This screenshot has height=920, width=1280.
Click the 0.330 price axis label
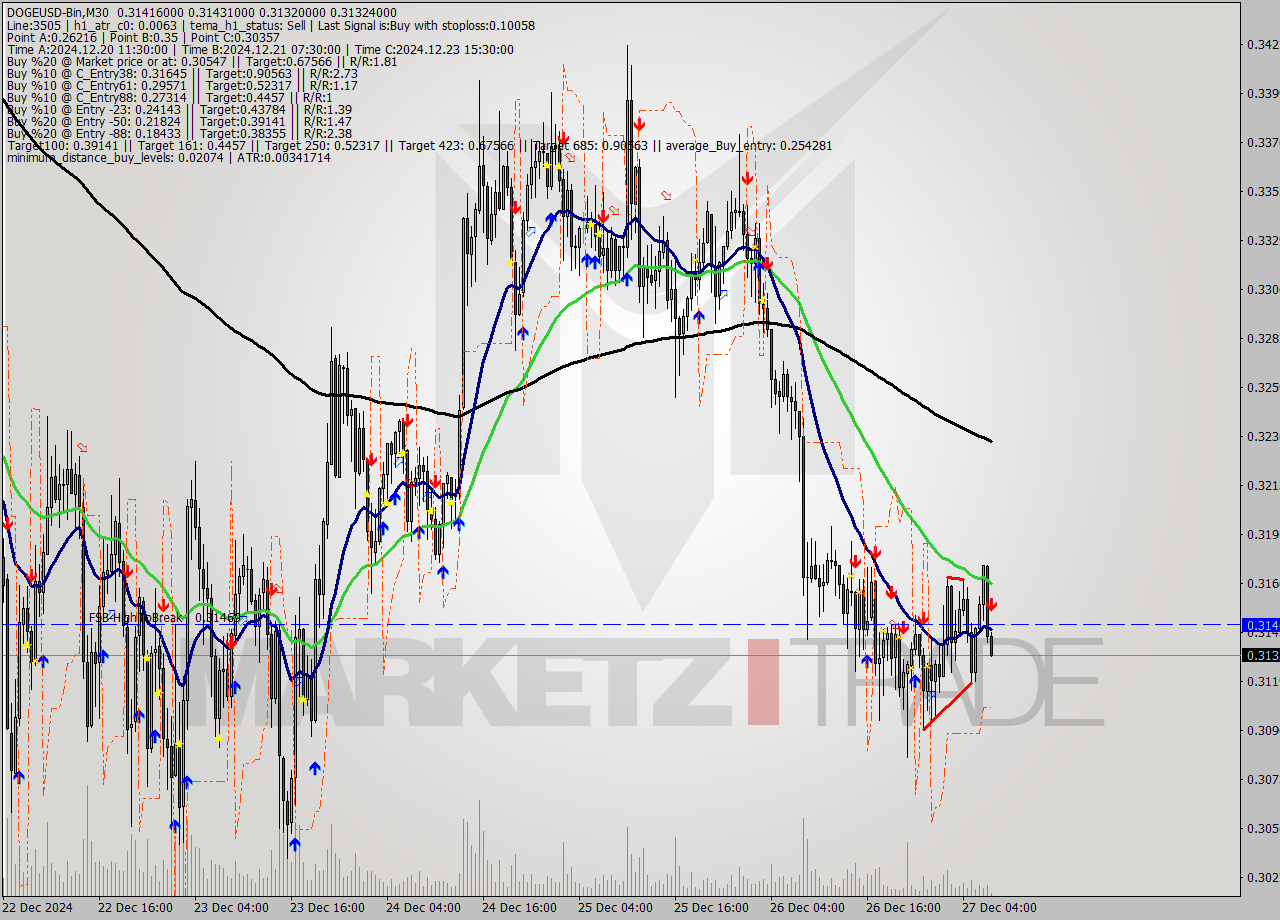tap(1262, 289)
